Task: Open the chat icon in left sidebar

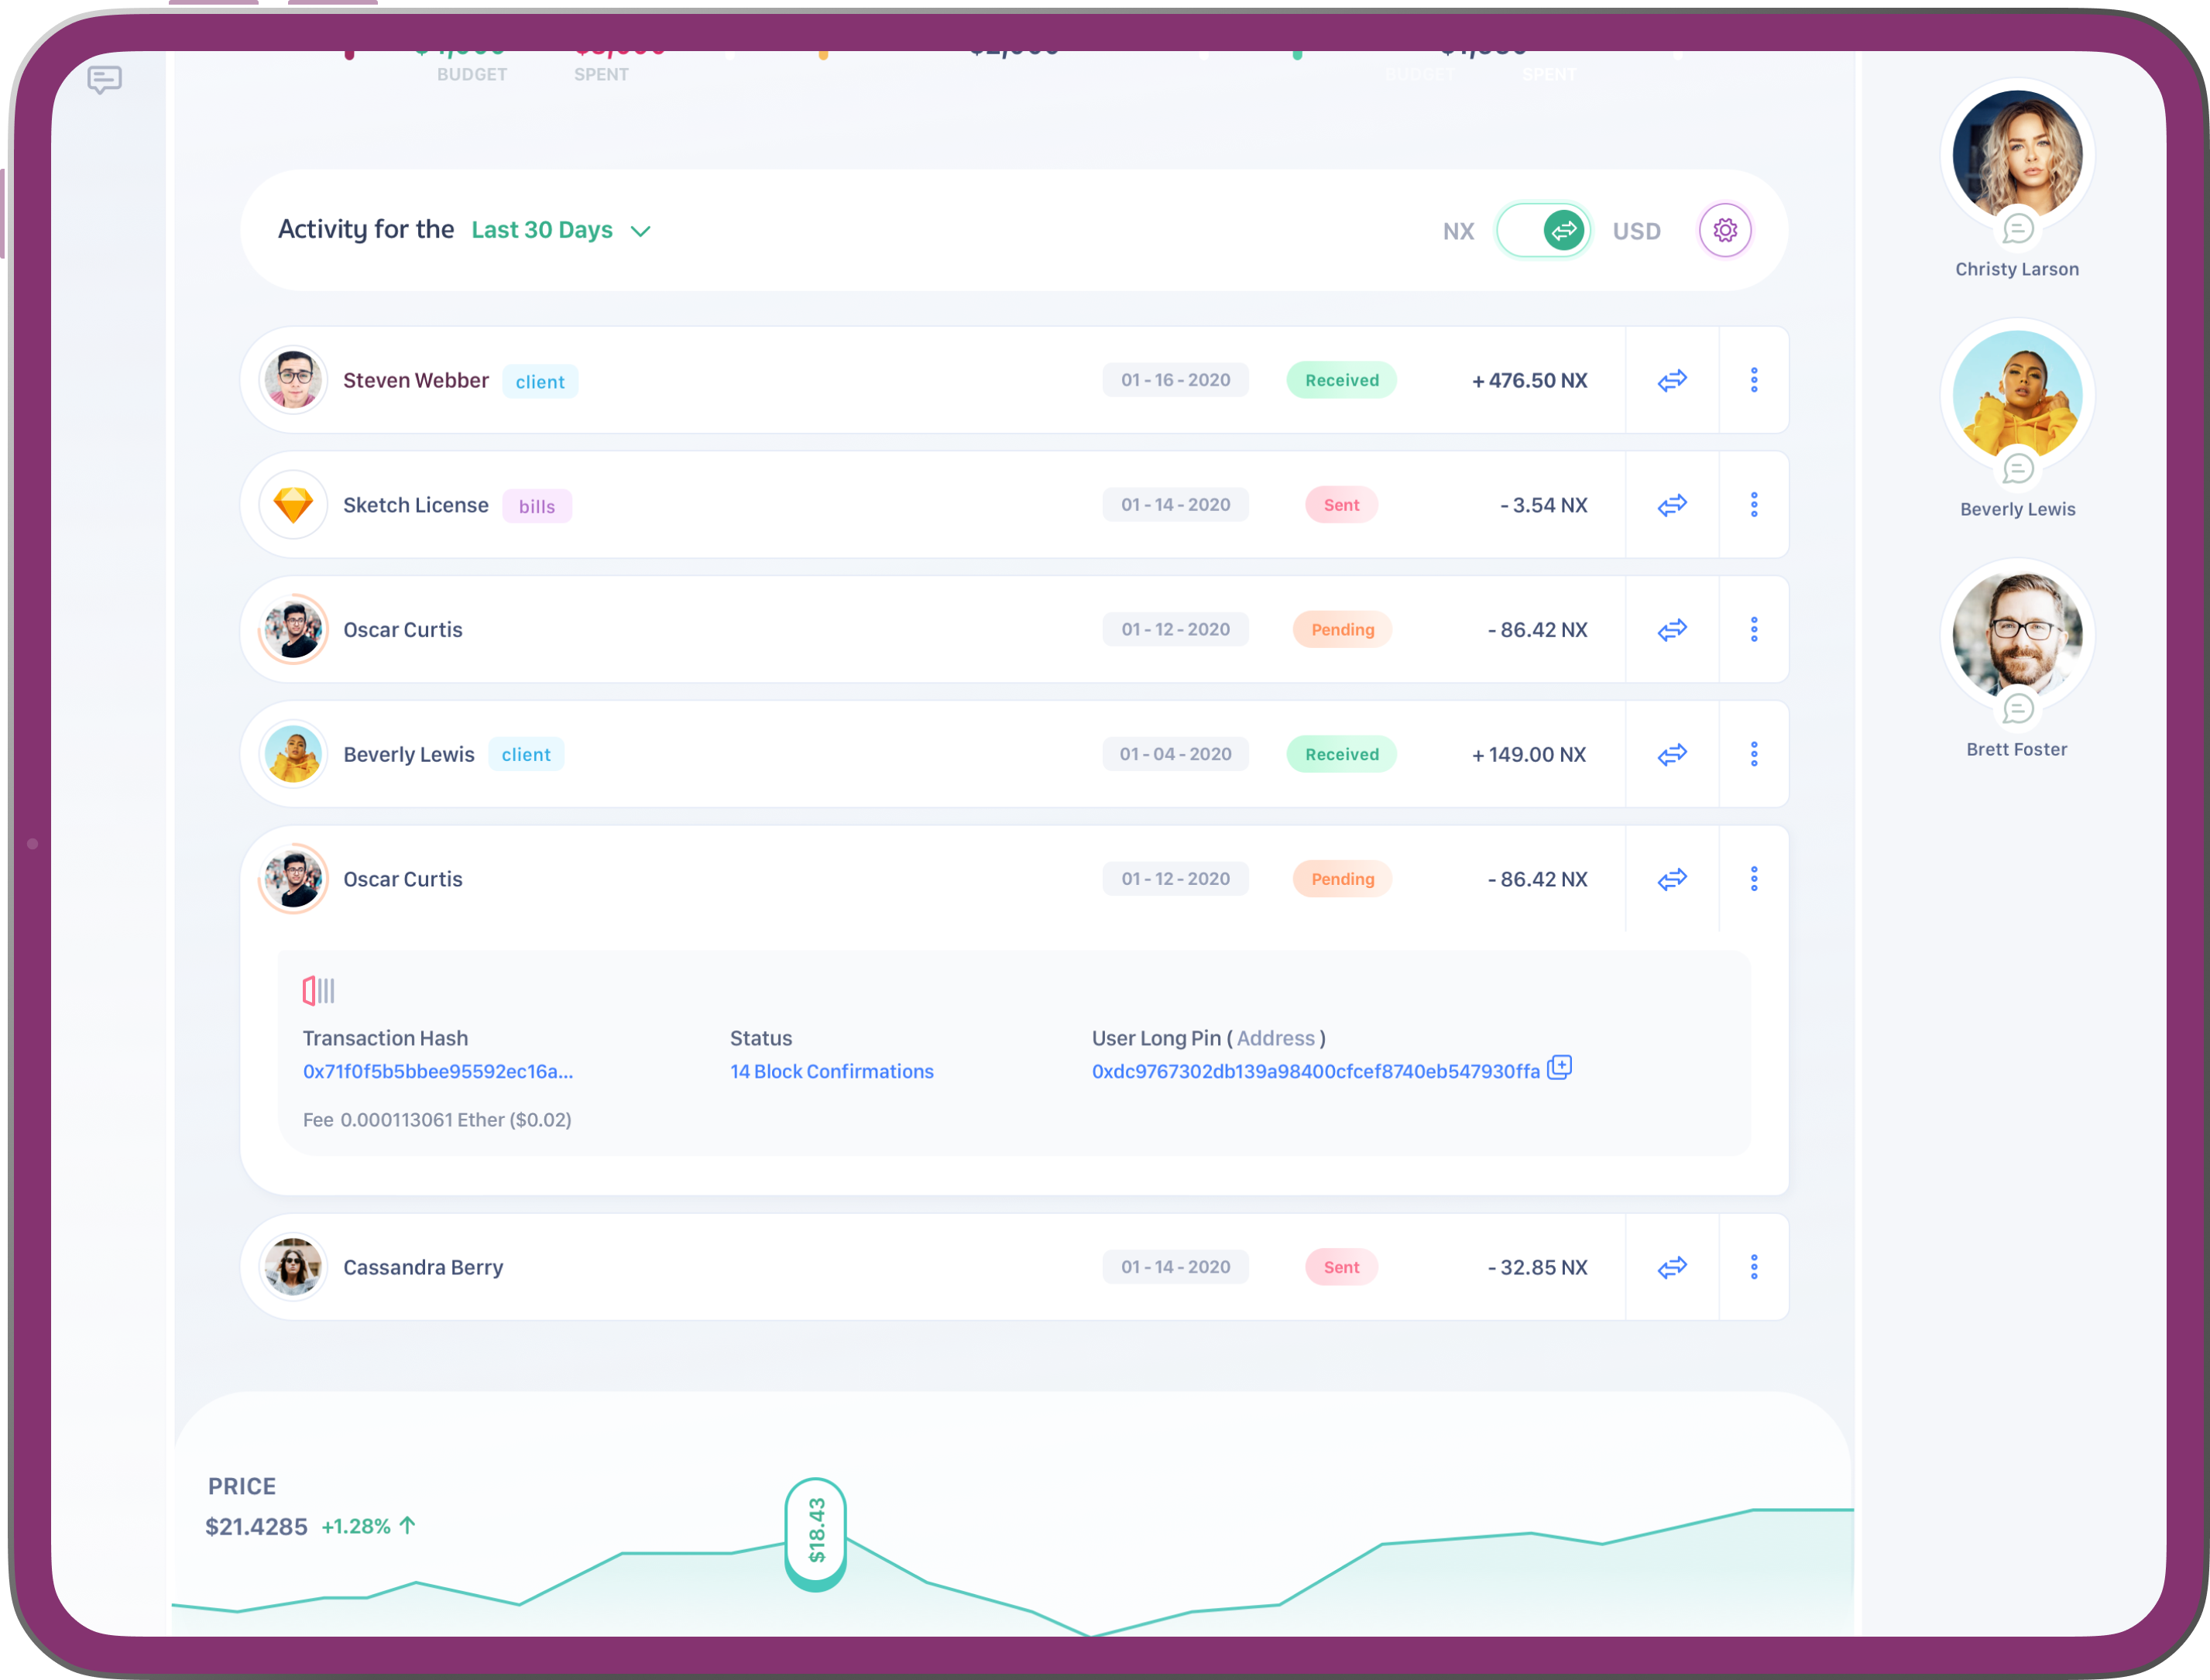Action: point(104,79)
